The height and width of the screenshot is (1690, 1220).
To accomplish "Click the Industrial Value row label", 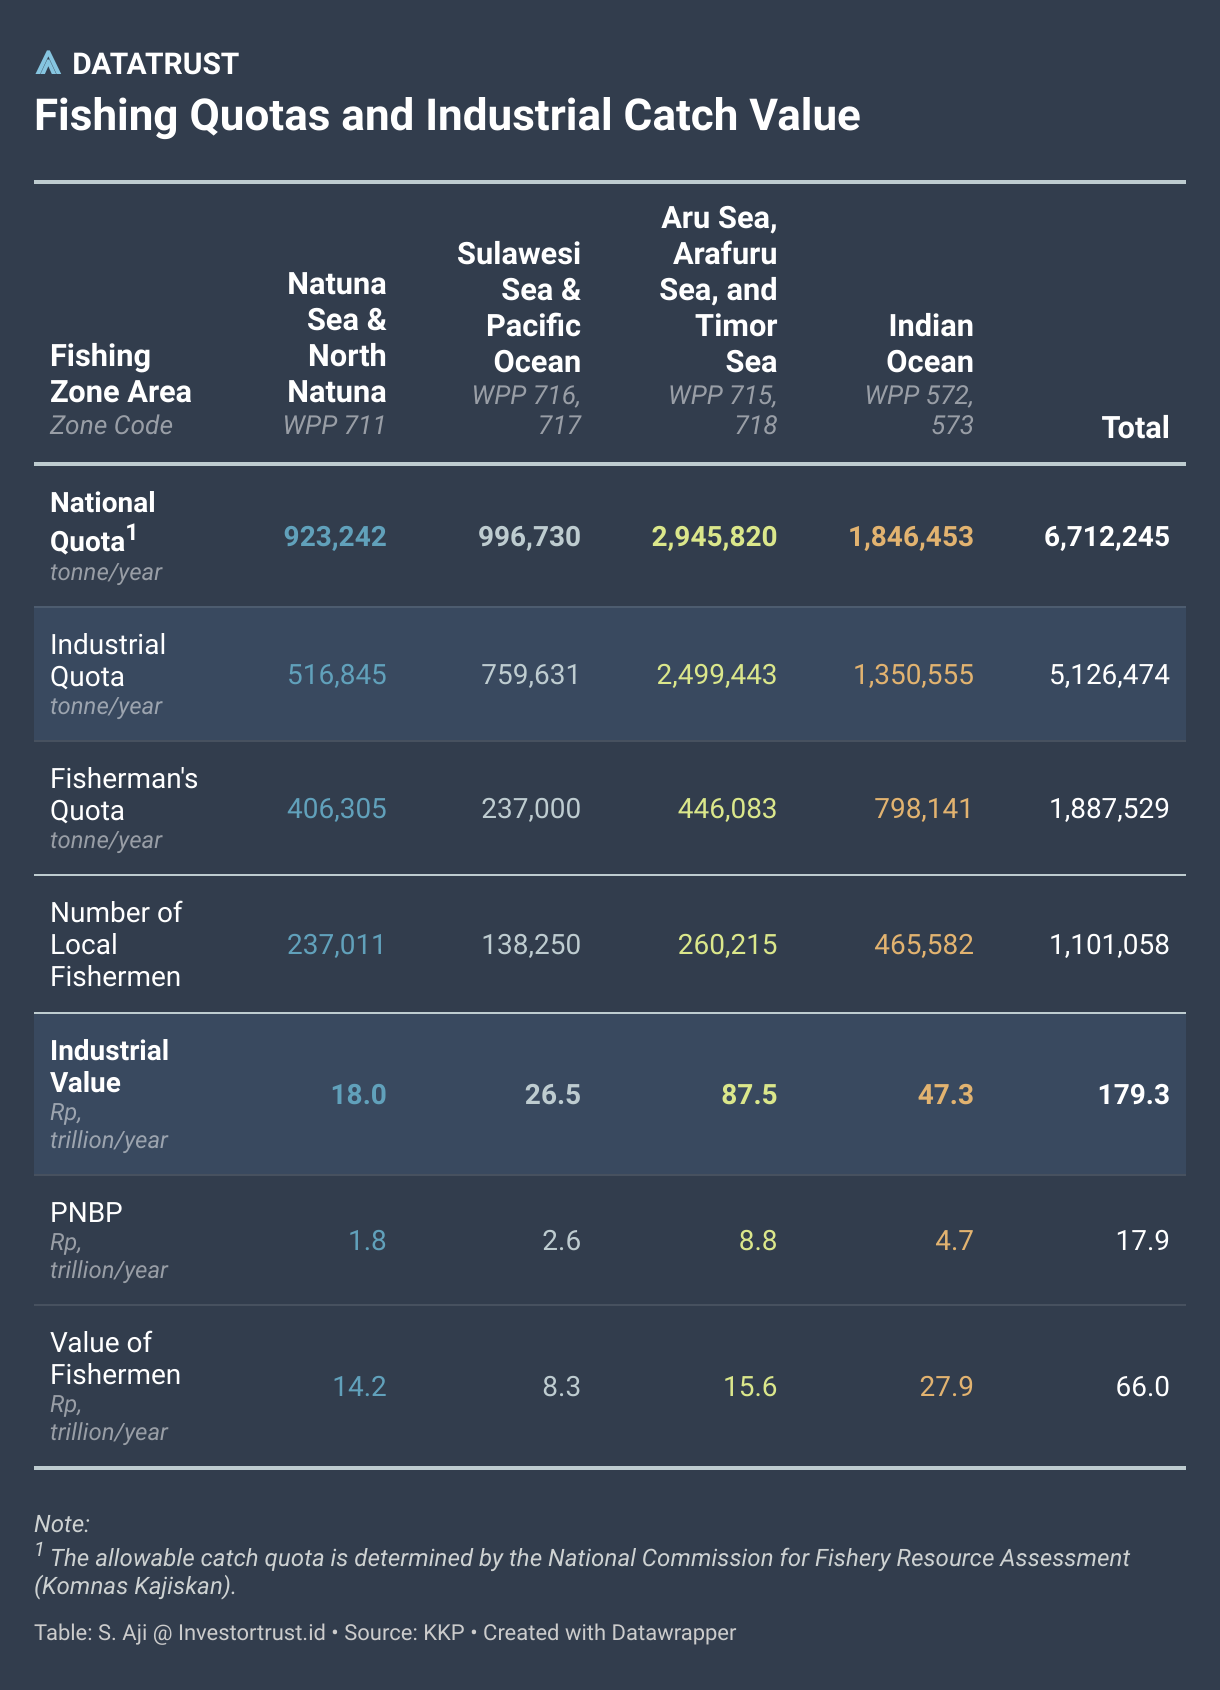I will [x=109, y=1066].
